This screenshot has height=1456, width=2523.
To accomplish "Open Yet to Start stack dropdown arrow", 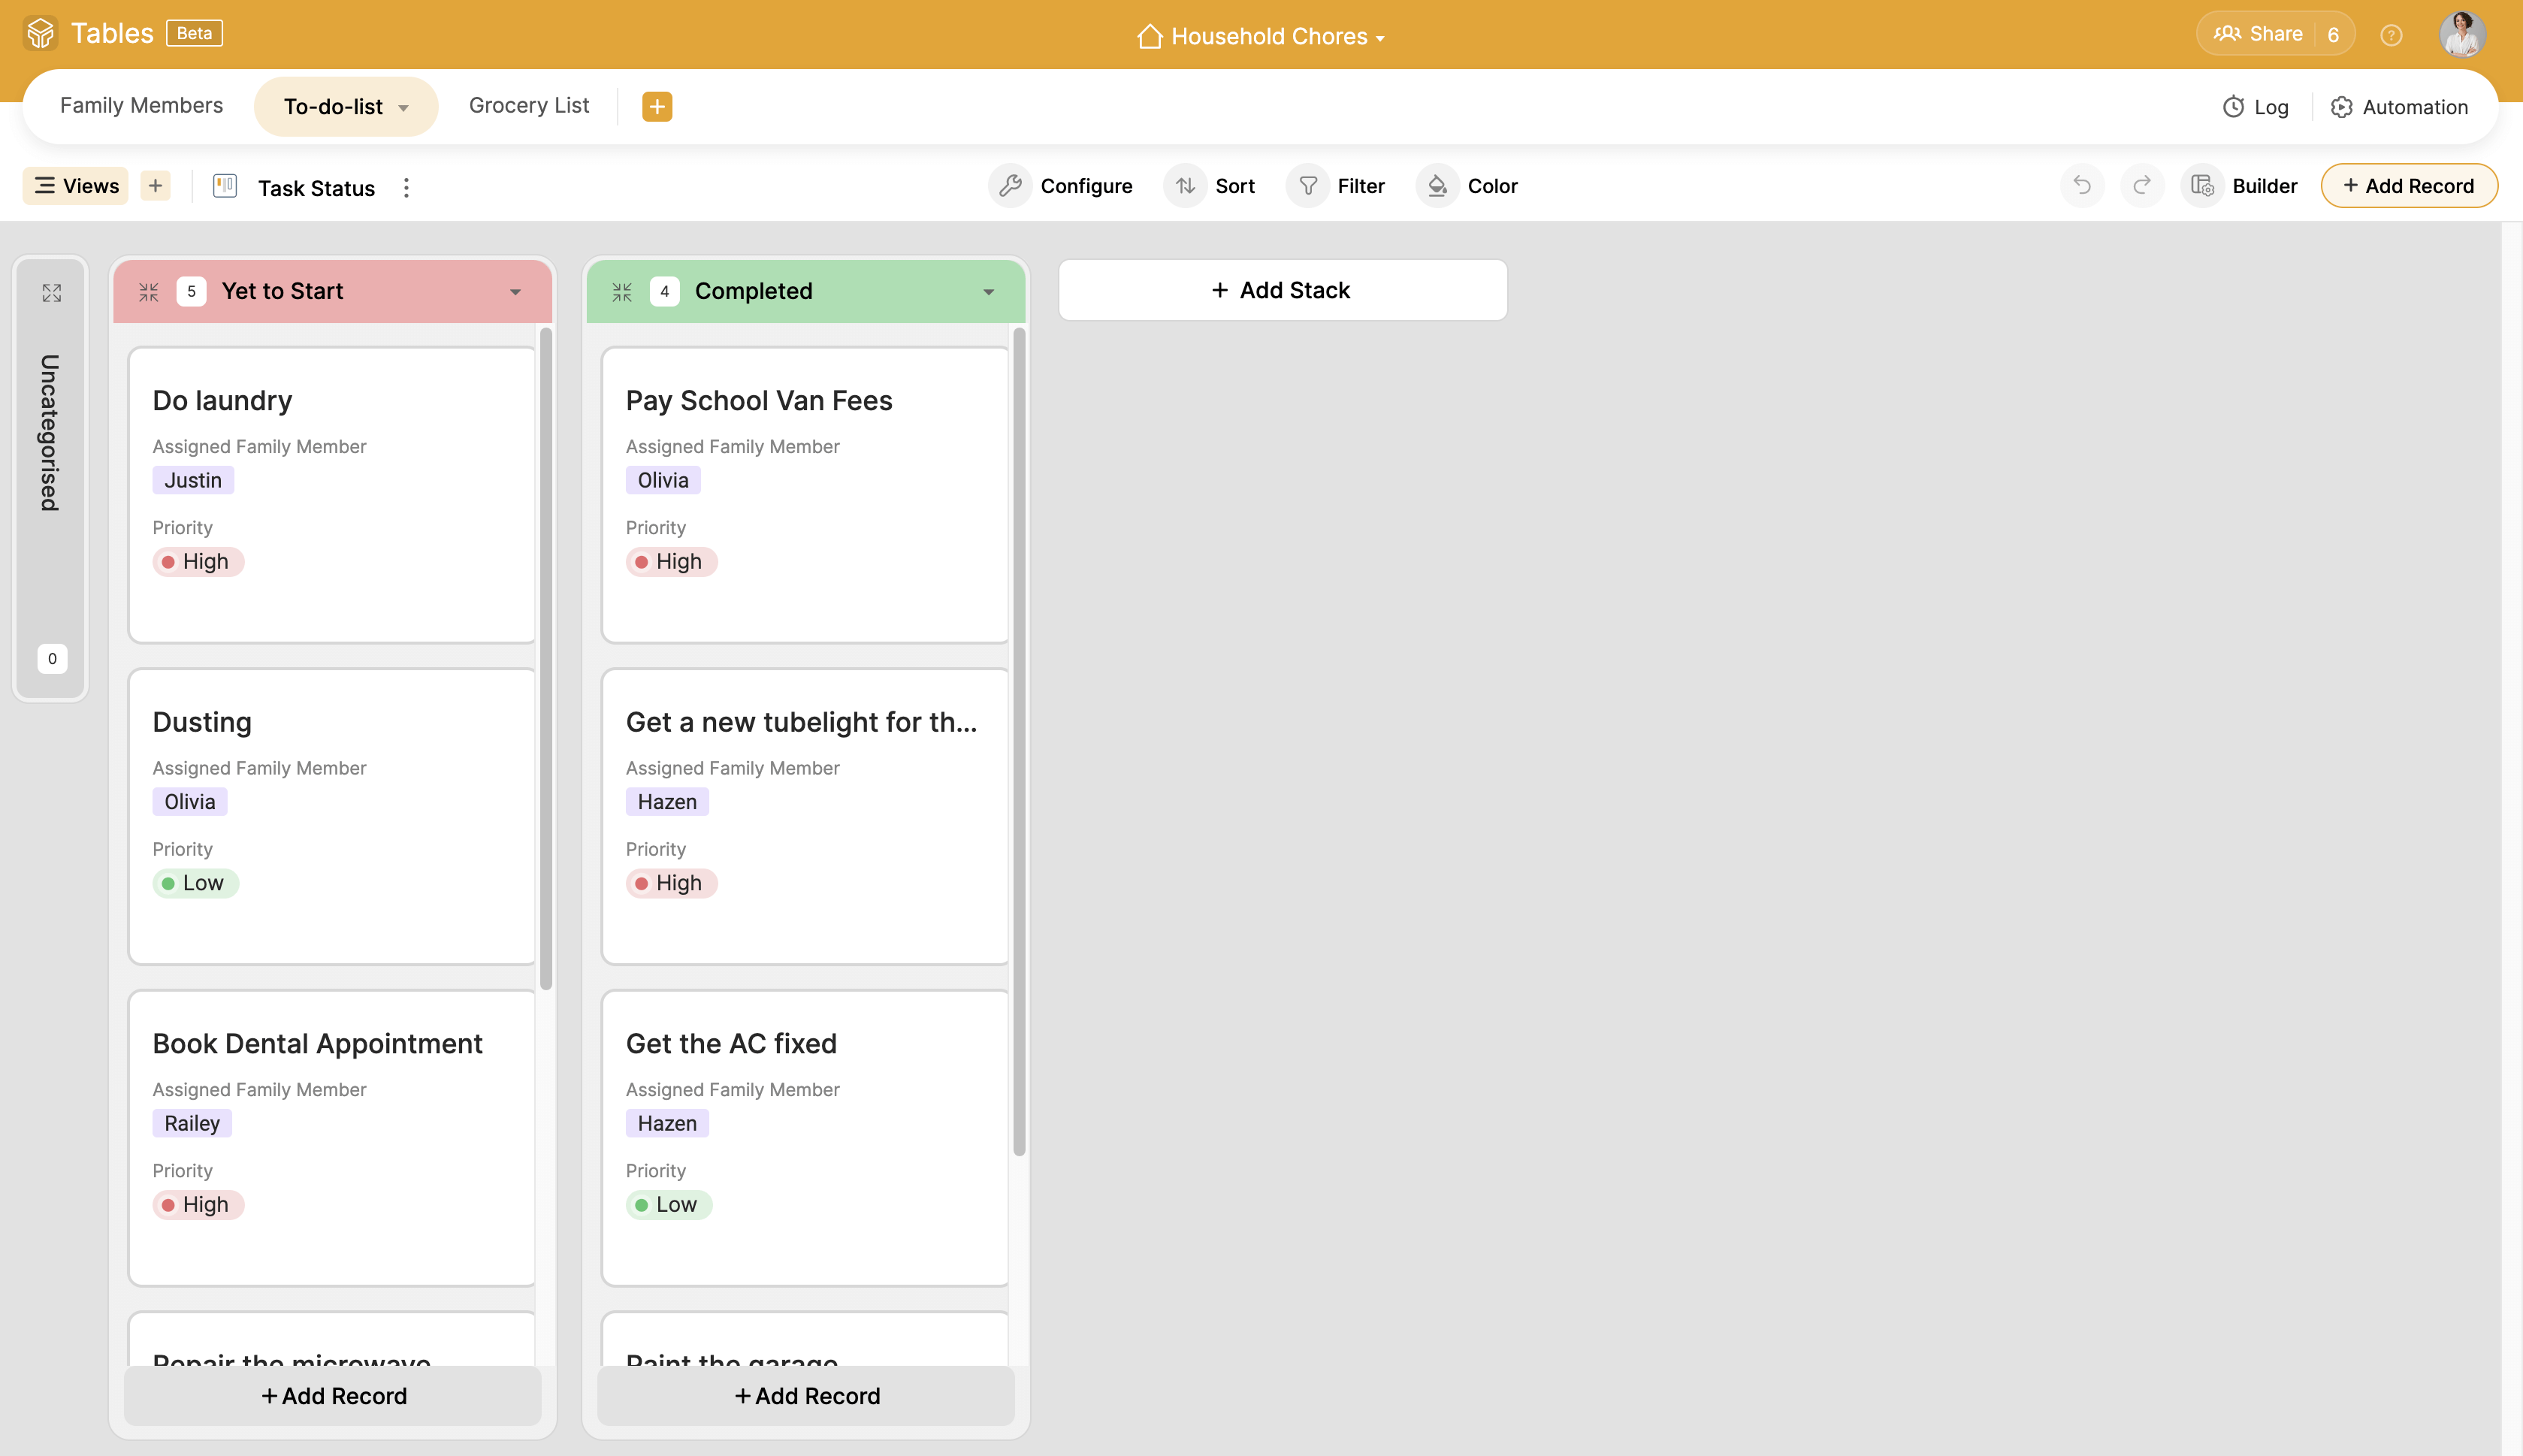I will [x=516, y=292].
